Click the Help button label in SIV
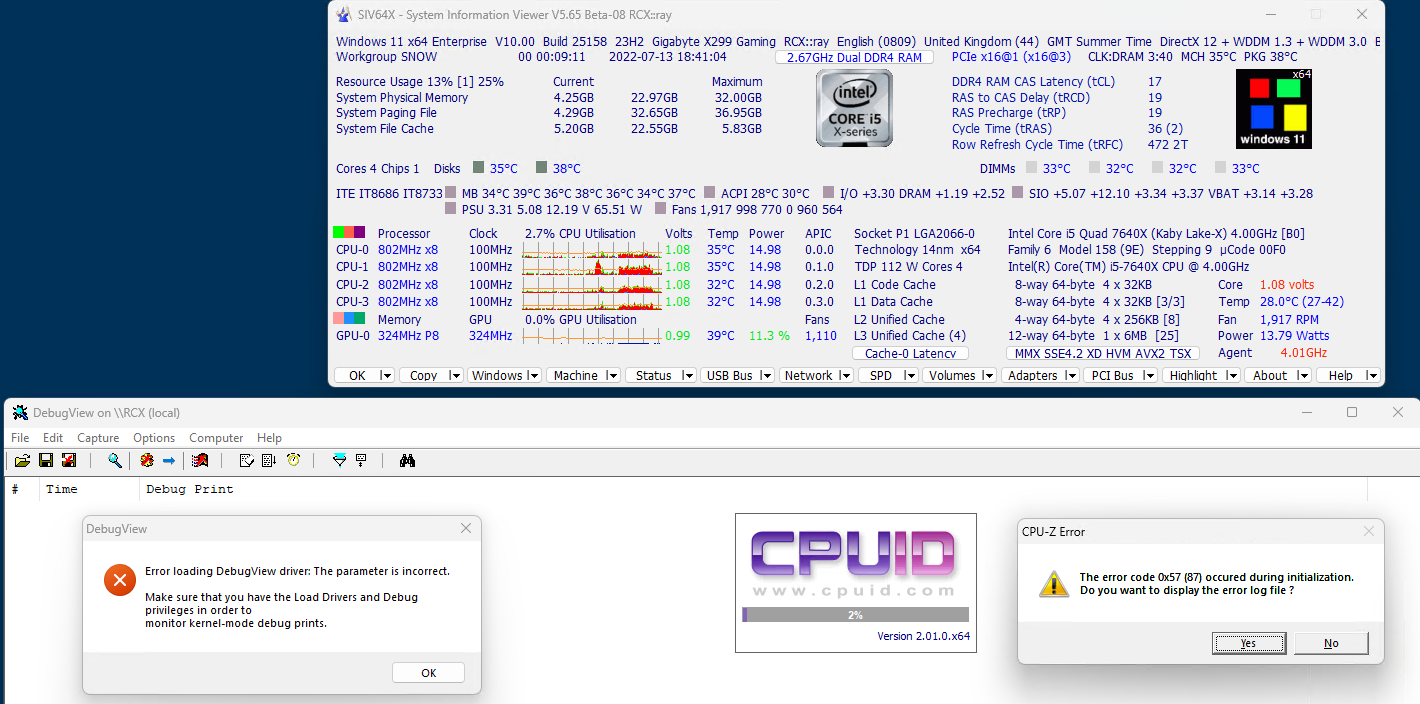Screen dimensions: 1420x704 (x=1341, y=376)
